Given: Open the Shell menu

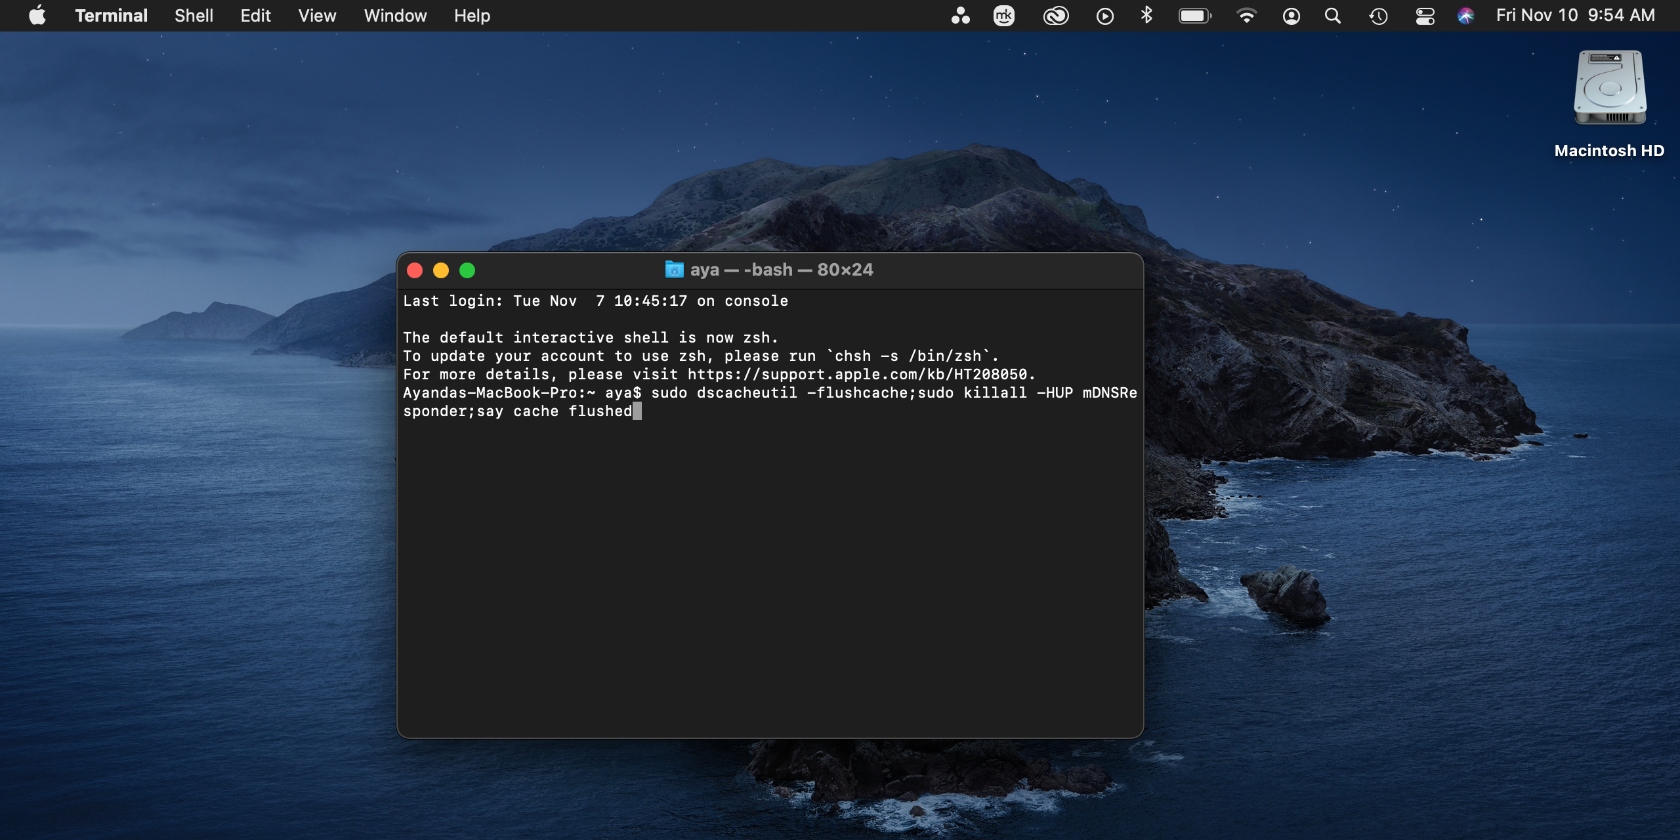Looking at the screenshot, I should pos(194,15).
